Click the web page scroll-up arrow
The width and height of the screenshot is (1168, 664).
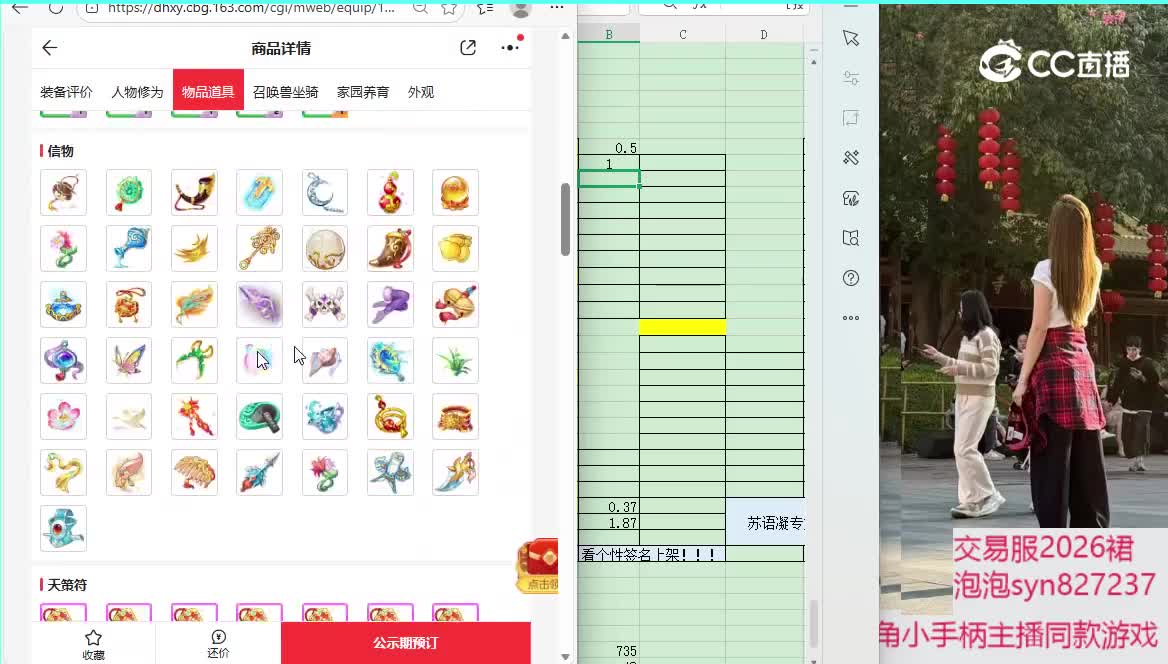click(x=565, y=36)
